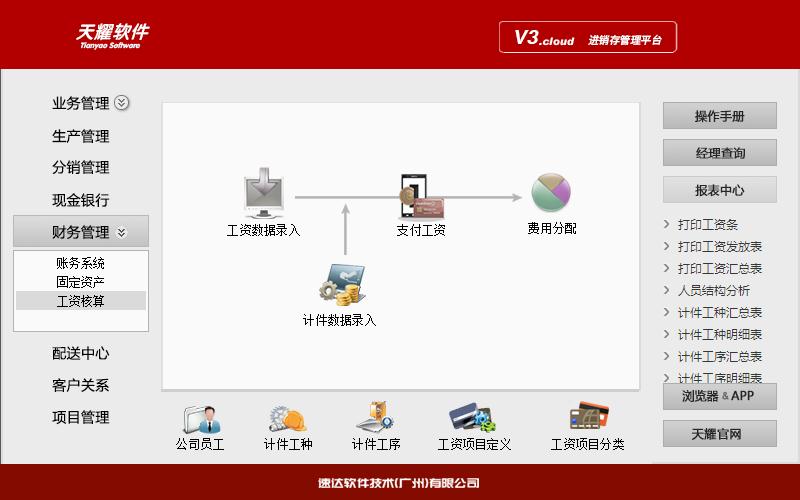The width and height of the screenshot is (800, 500).
Task: Click the 操作手册 button
Action: [719, 116]
